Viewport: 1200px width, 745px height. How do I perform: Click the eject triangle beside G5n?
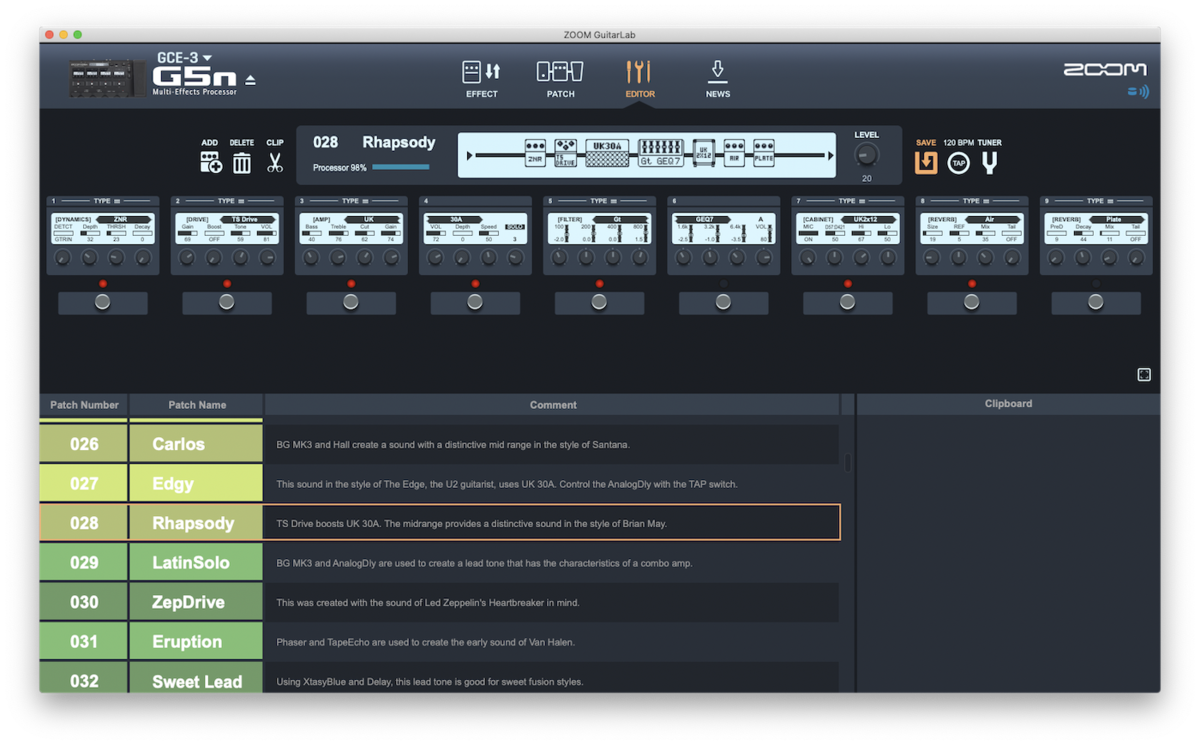[250, 80]
